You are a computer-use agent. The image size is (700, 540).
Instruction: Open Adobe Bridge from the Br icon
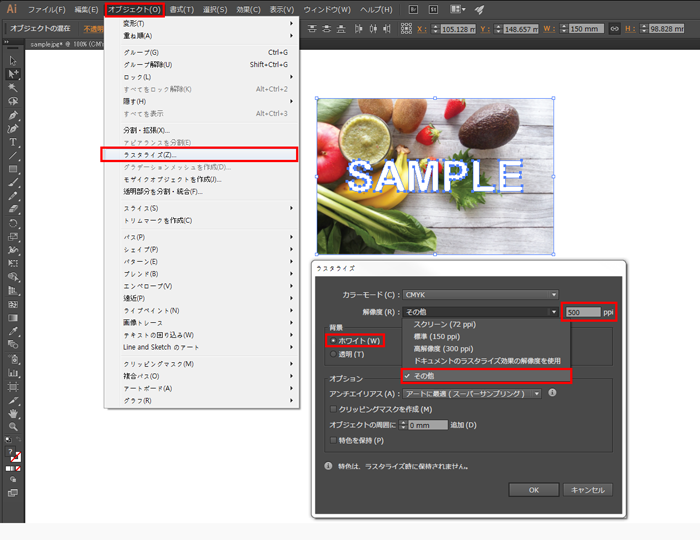(414, 9)
